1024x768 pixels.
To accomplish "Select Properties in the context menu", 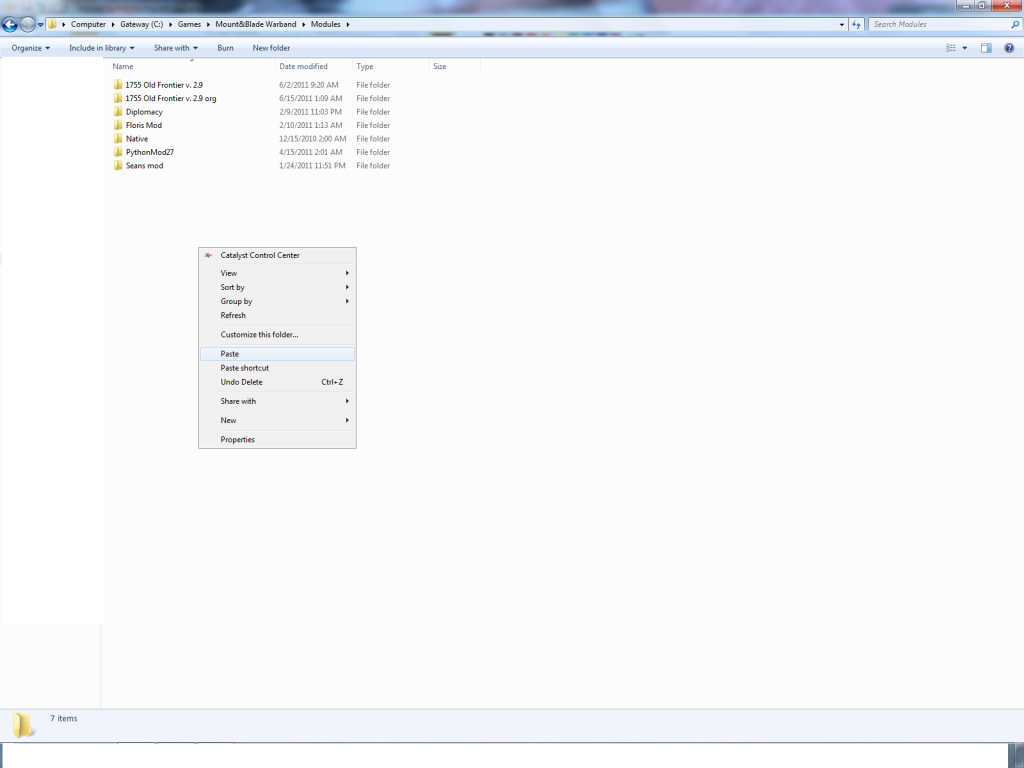I will click(238, 440).
